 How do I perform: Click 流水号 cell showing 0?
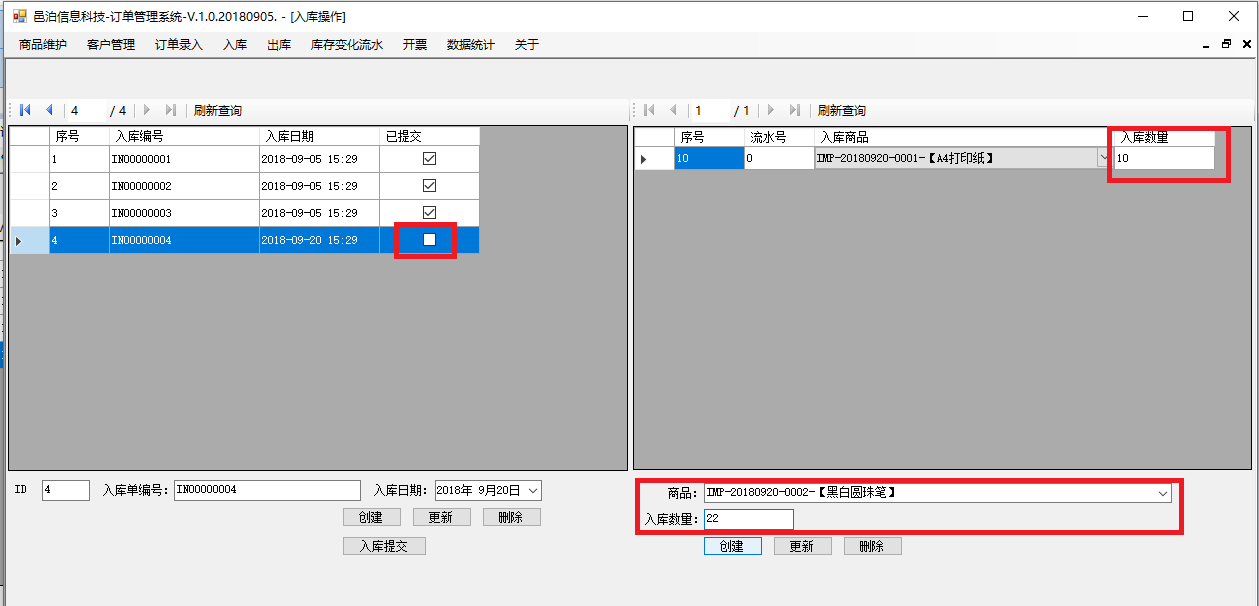(x=779, y=158)
